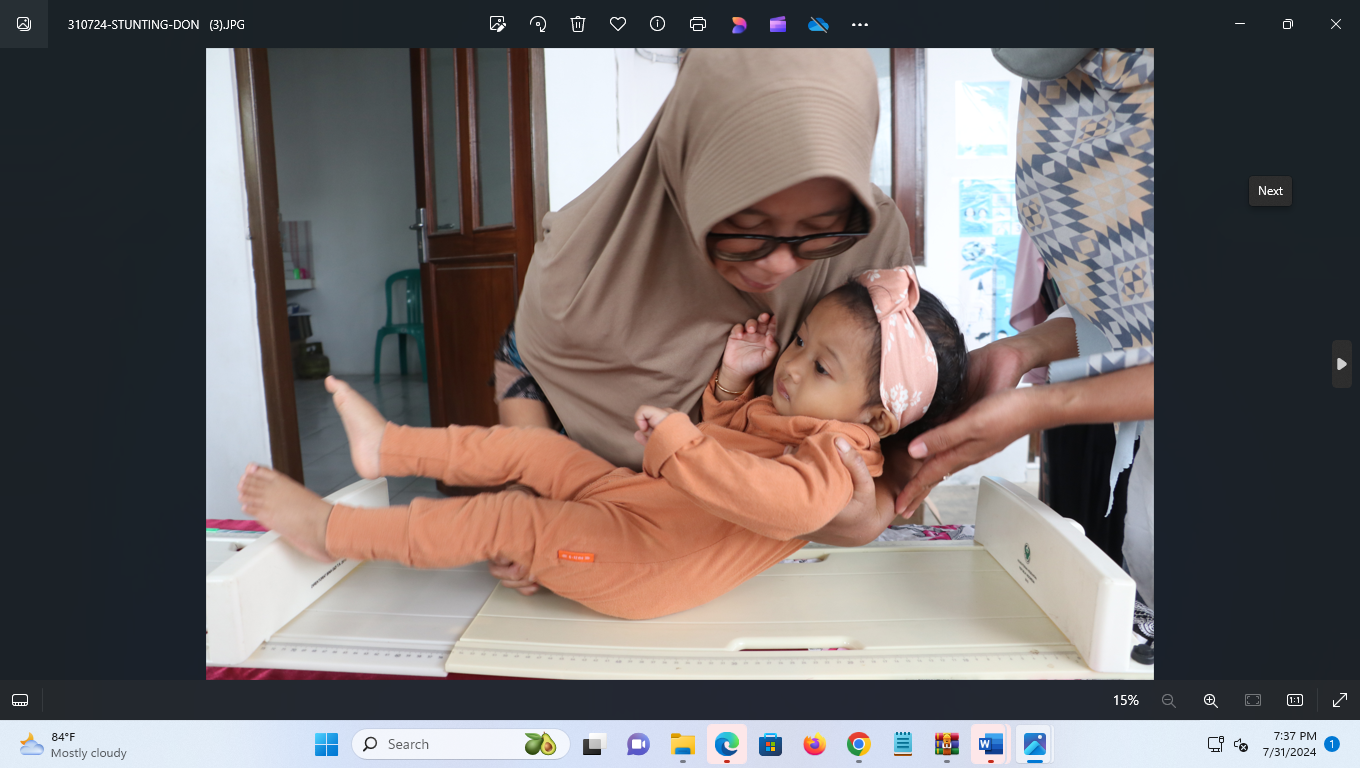Print the current photo
This screenshot has width=1360, height=768.
tap(697, 24)
